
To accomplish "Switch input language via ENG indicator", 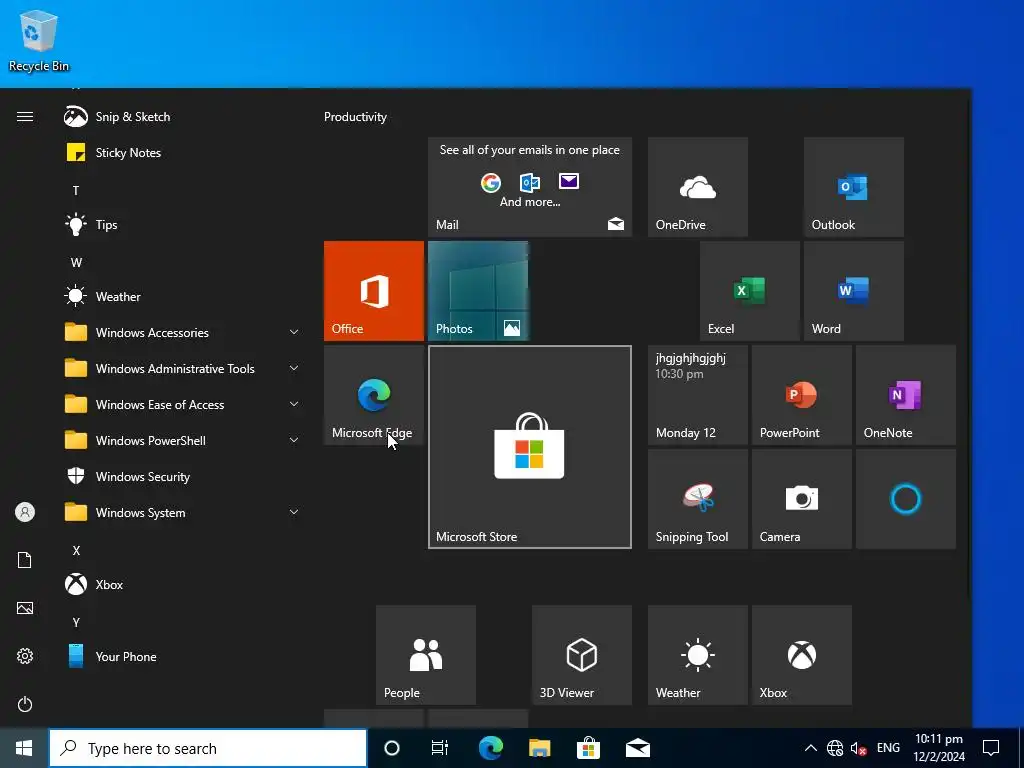I will [x=888, y=748].
